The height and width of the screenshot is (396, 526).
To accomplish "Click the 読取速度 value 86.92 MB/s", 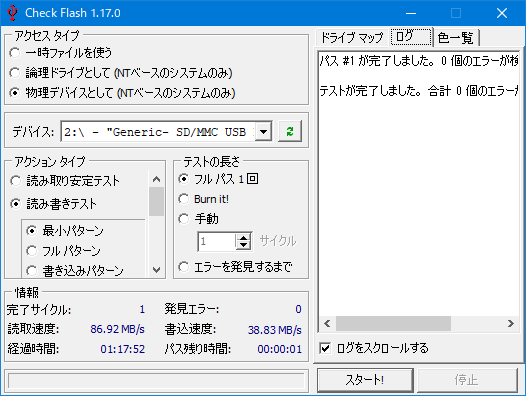I will point(117,329).
